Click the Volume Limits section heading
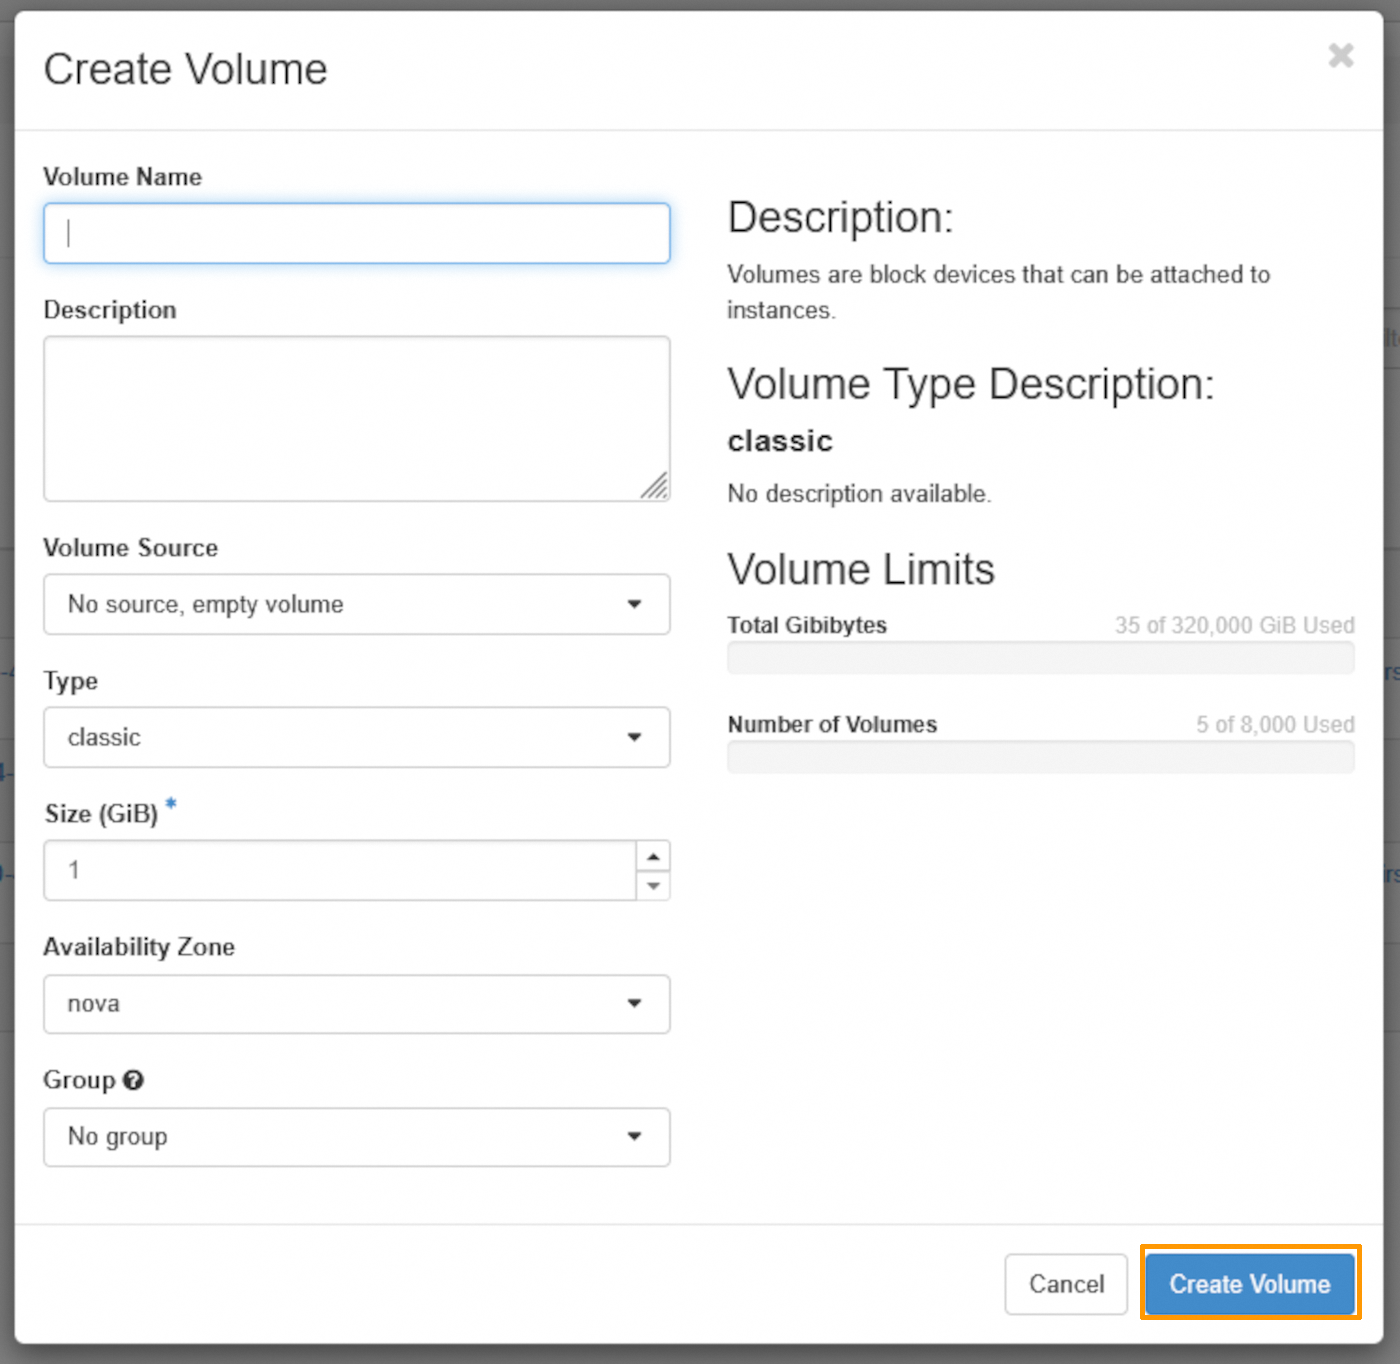The image size is (1400, 1364). 861,568
